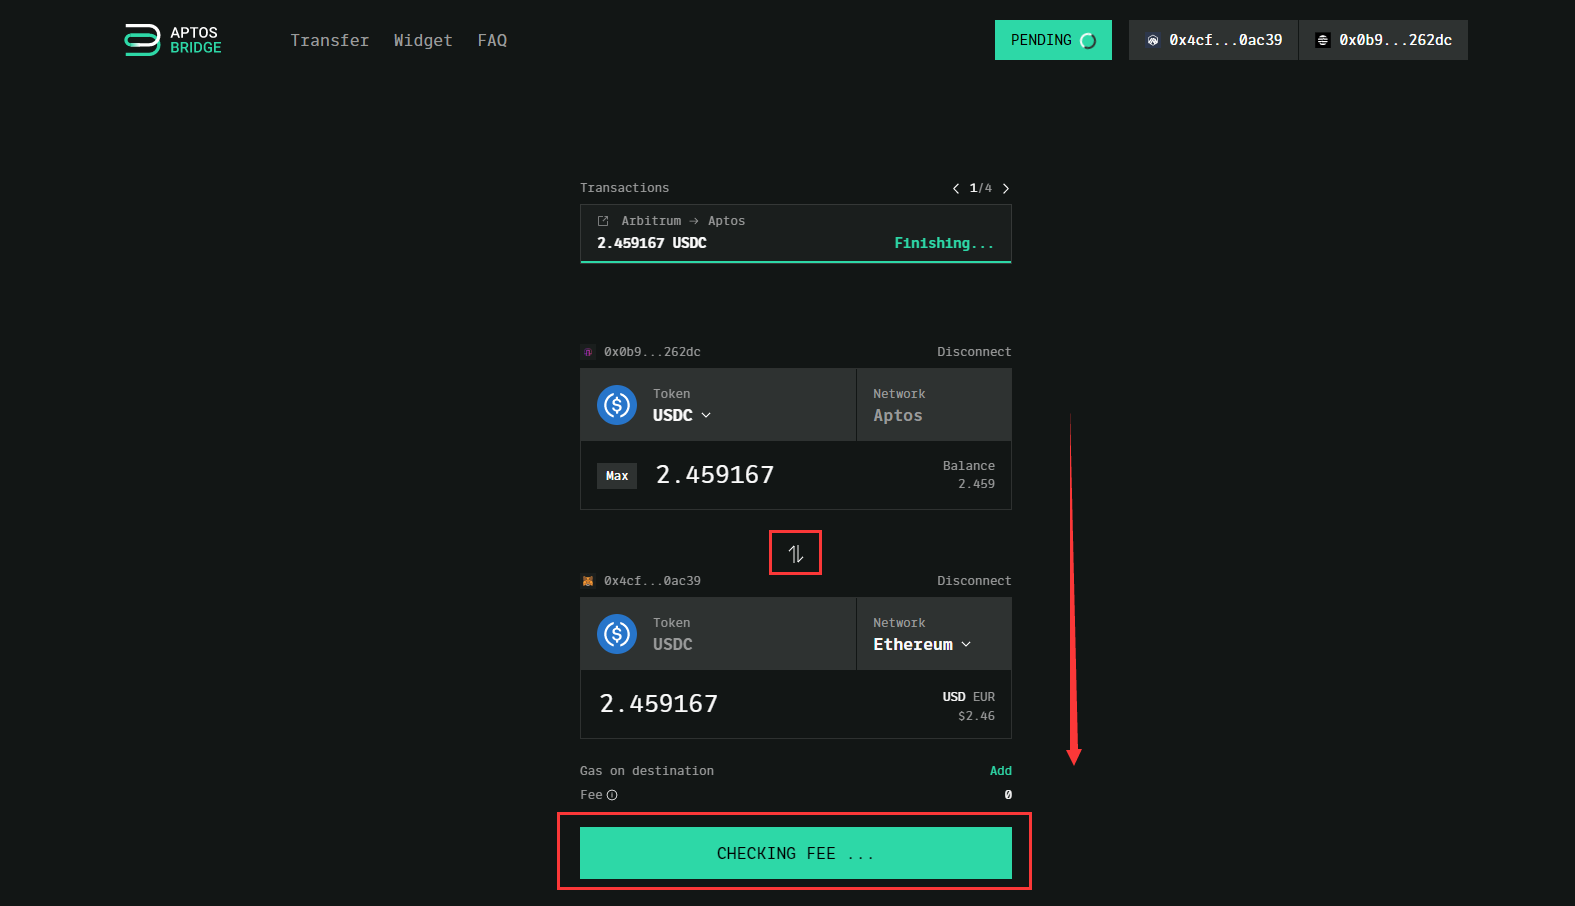Image resolution: width=1575 pixels, height=906 pixels.
Task: Click the Max amount button
Action: [x=617, y=476]
